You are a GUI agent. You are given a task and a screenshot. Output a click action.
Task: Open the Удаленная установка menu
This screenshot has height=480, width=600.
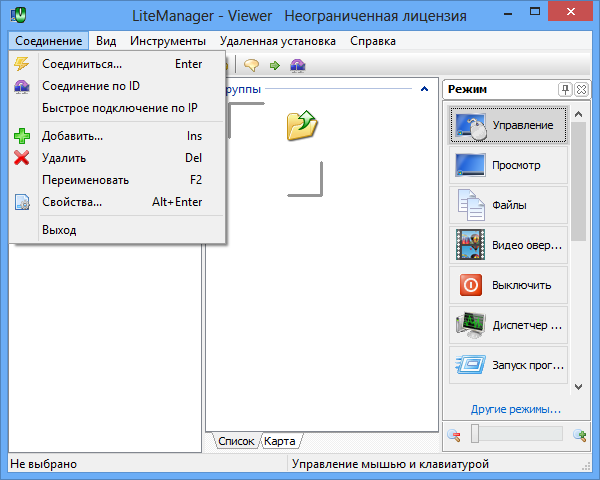277,41
